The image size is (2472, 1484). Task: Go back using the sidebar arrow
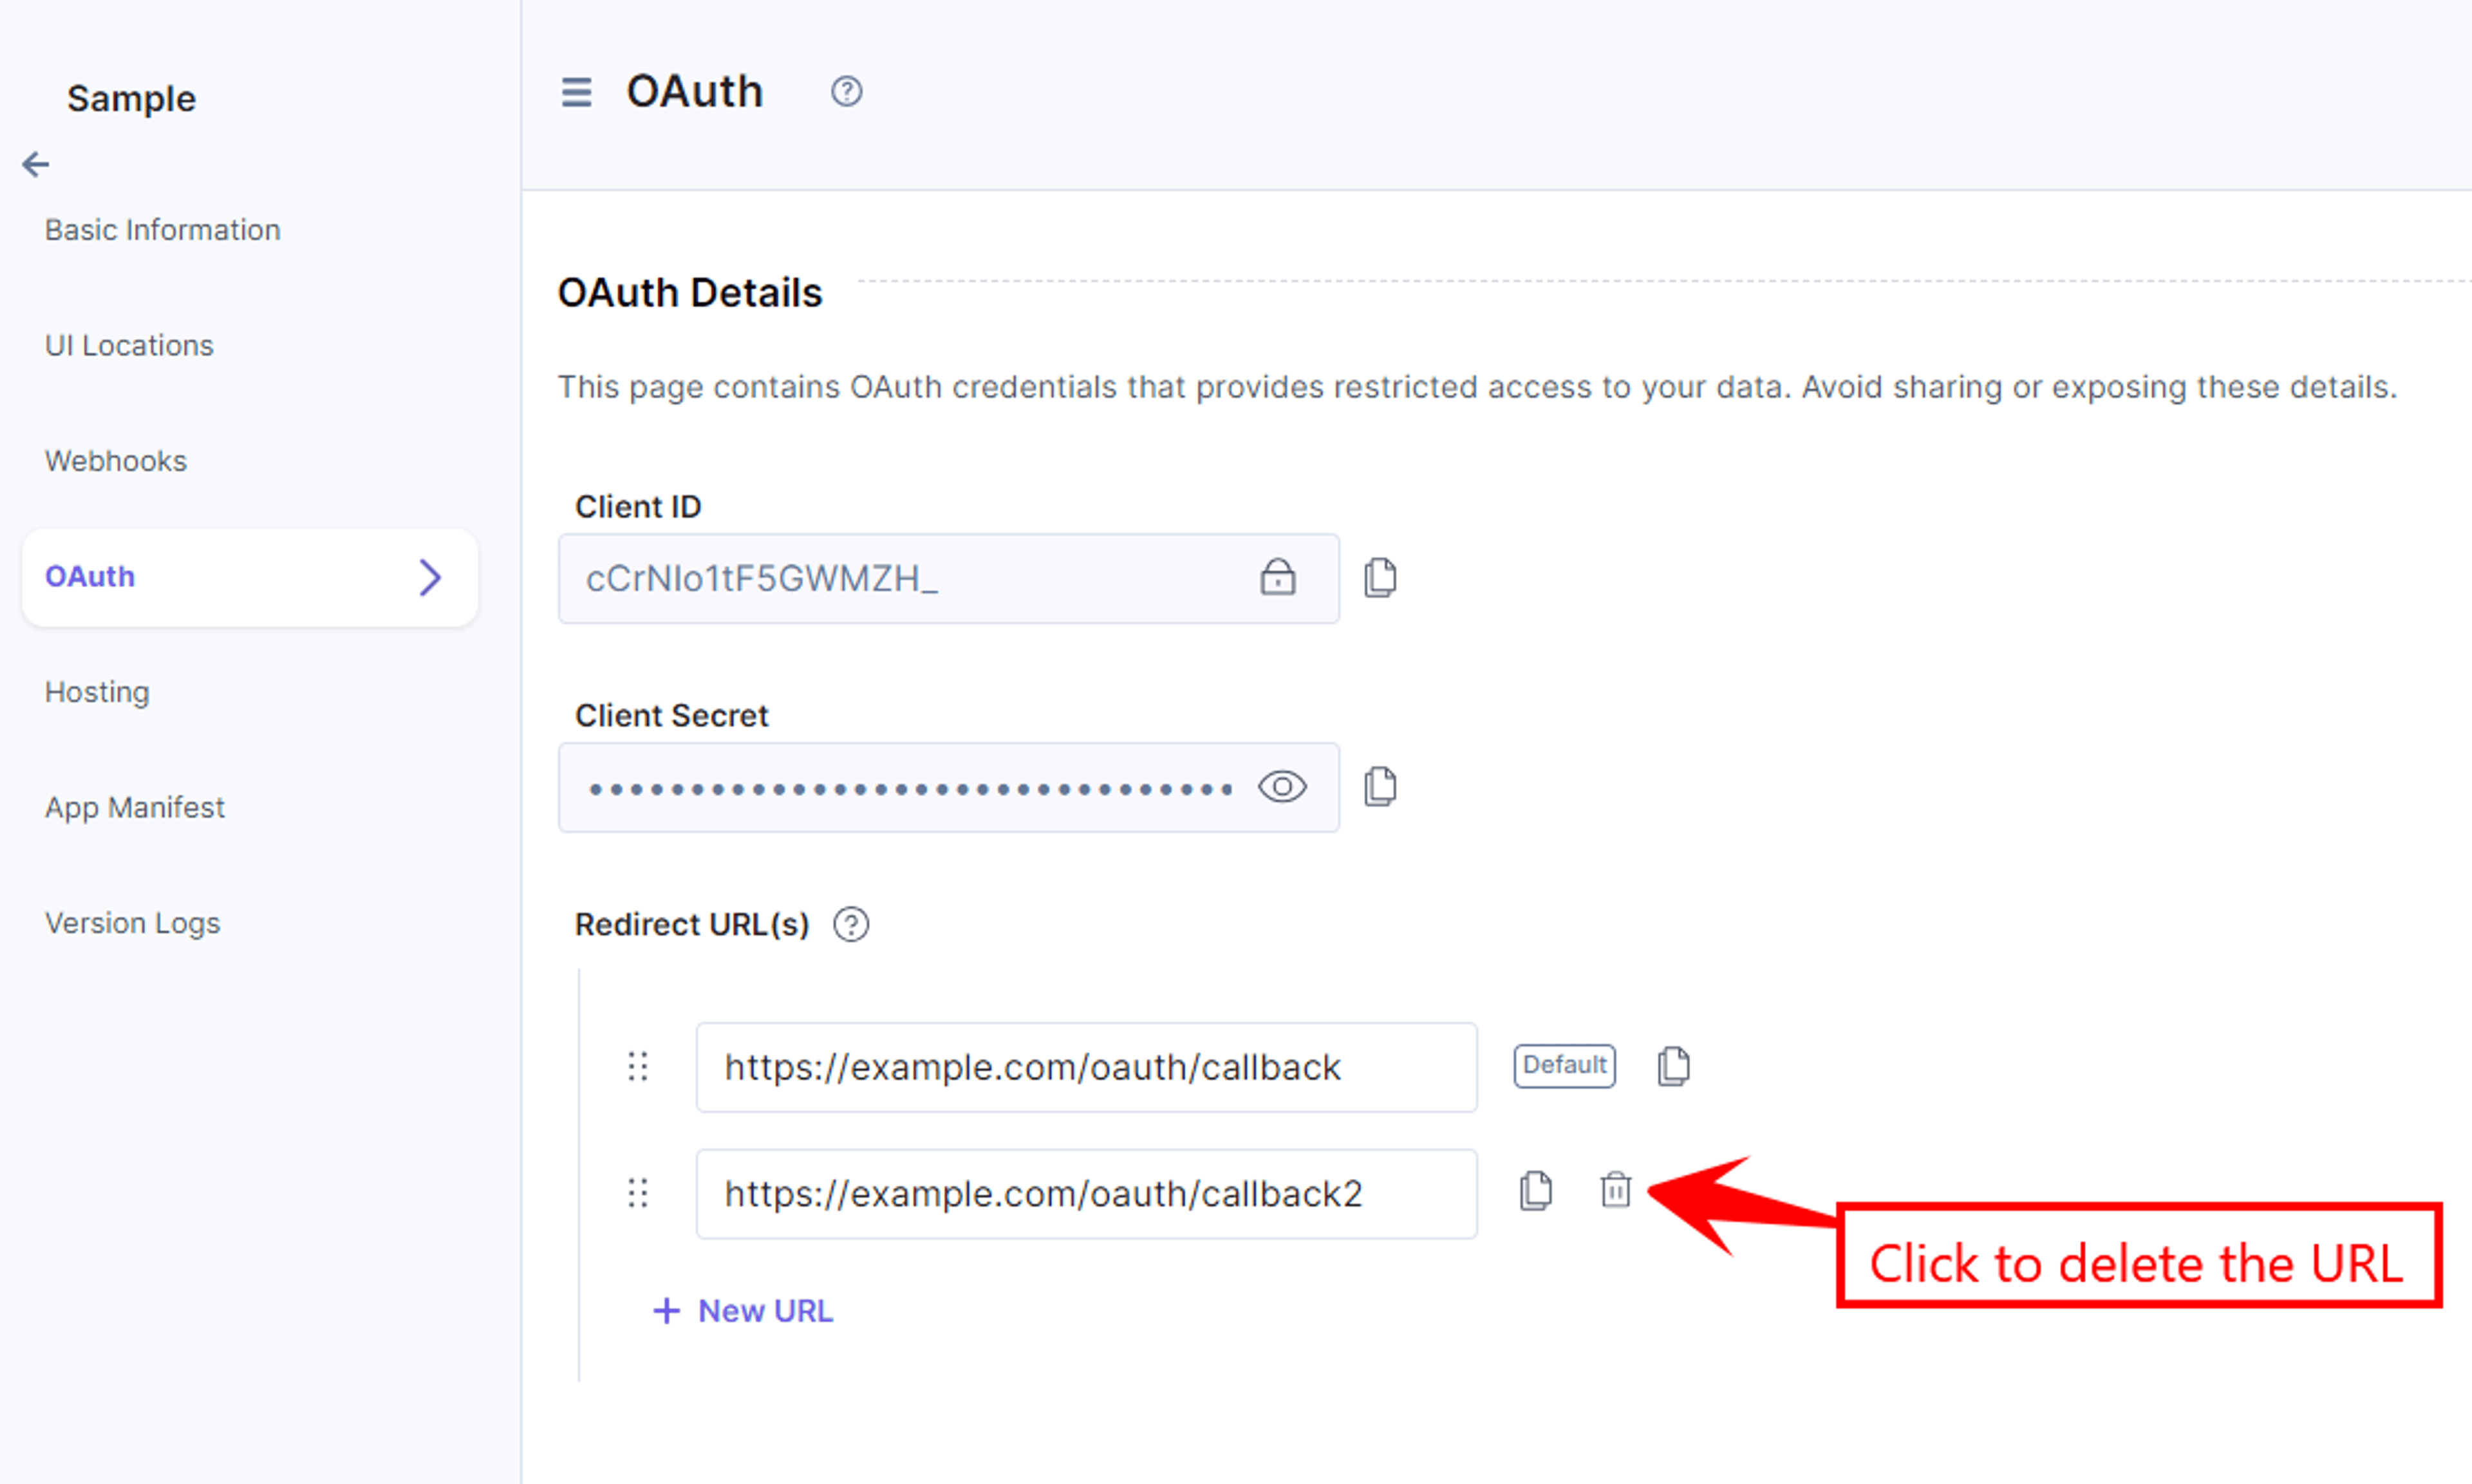point(36,164)
